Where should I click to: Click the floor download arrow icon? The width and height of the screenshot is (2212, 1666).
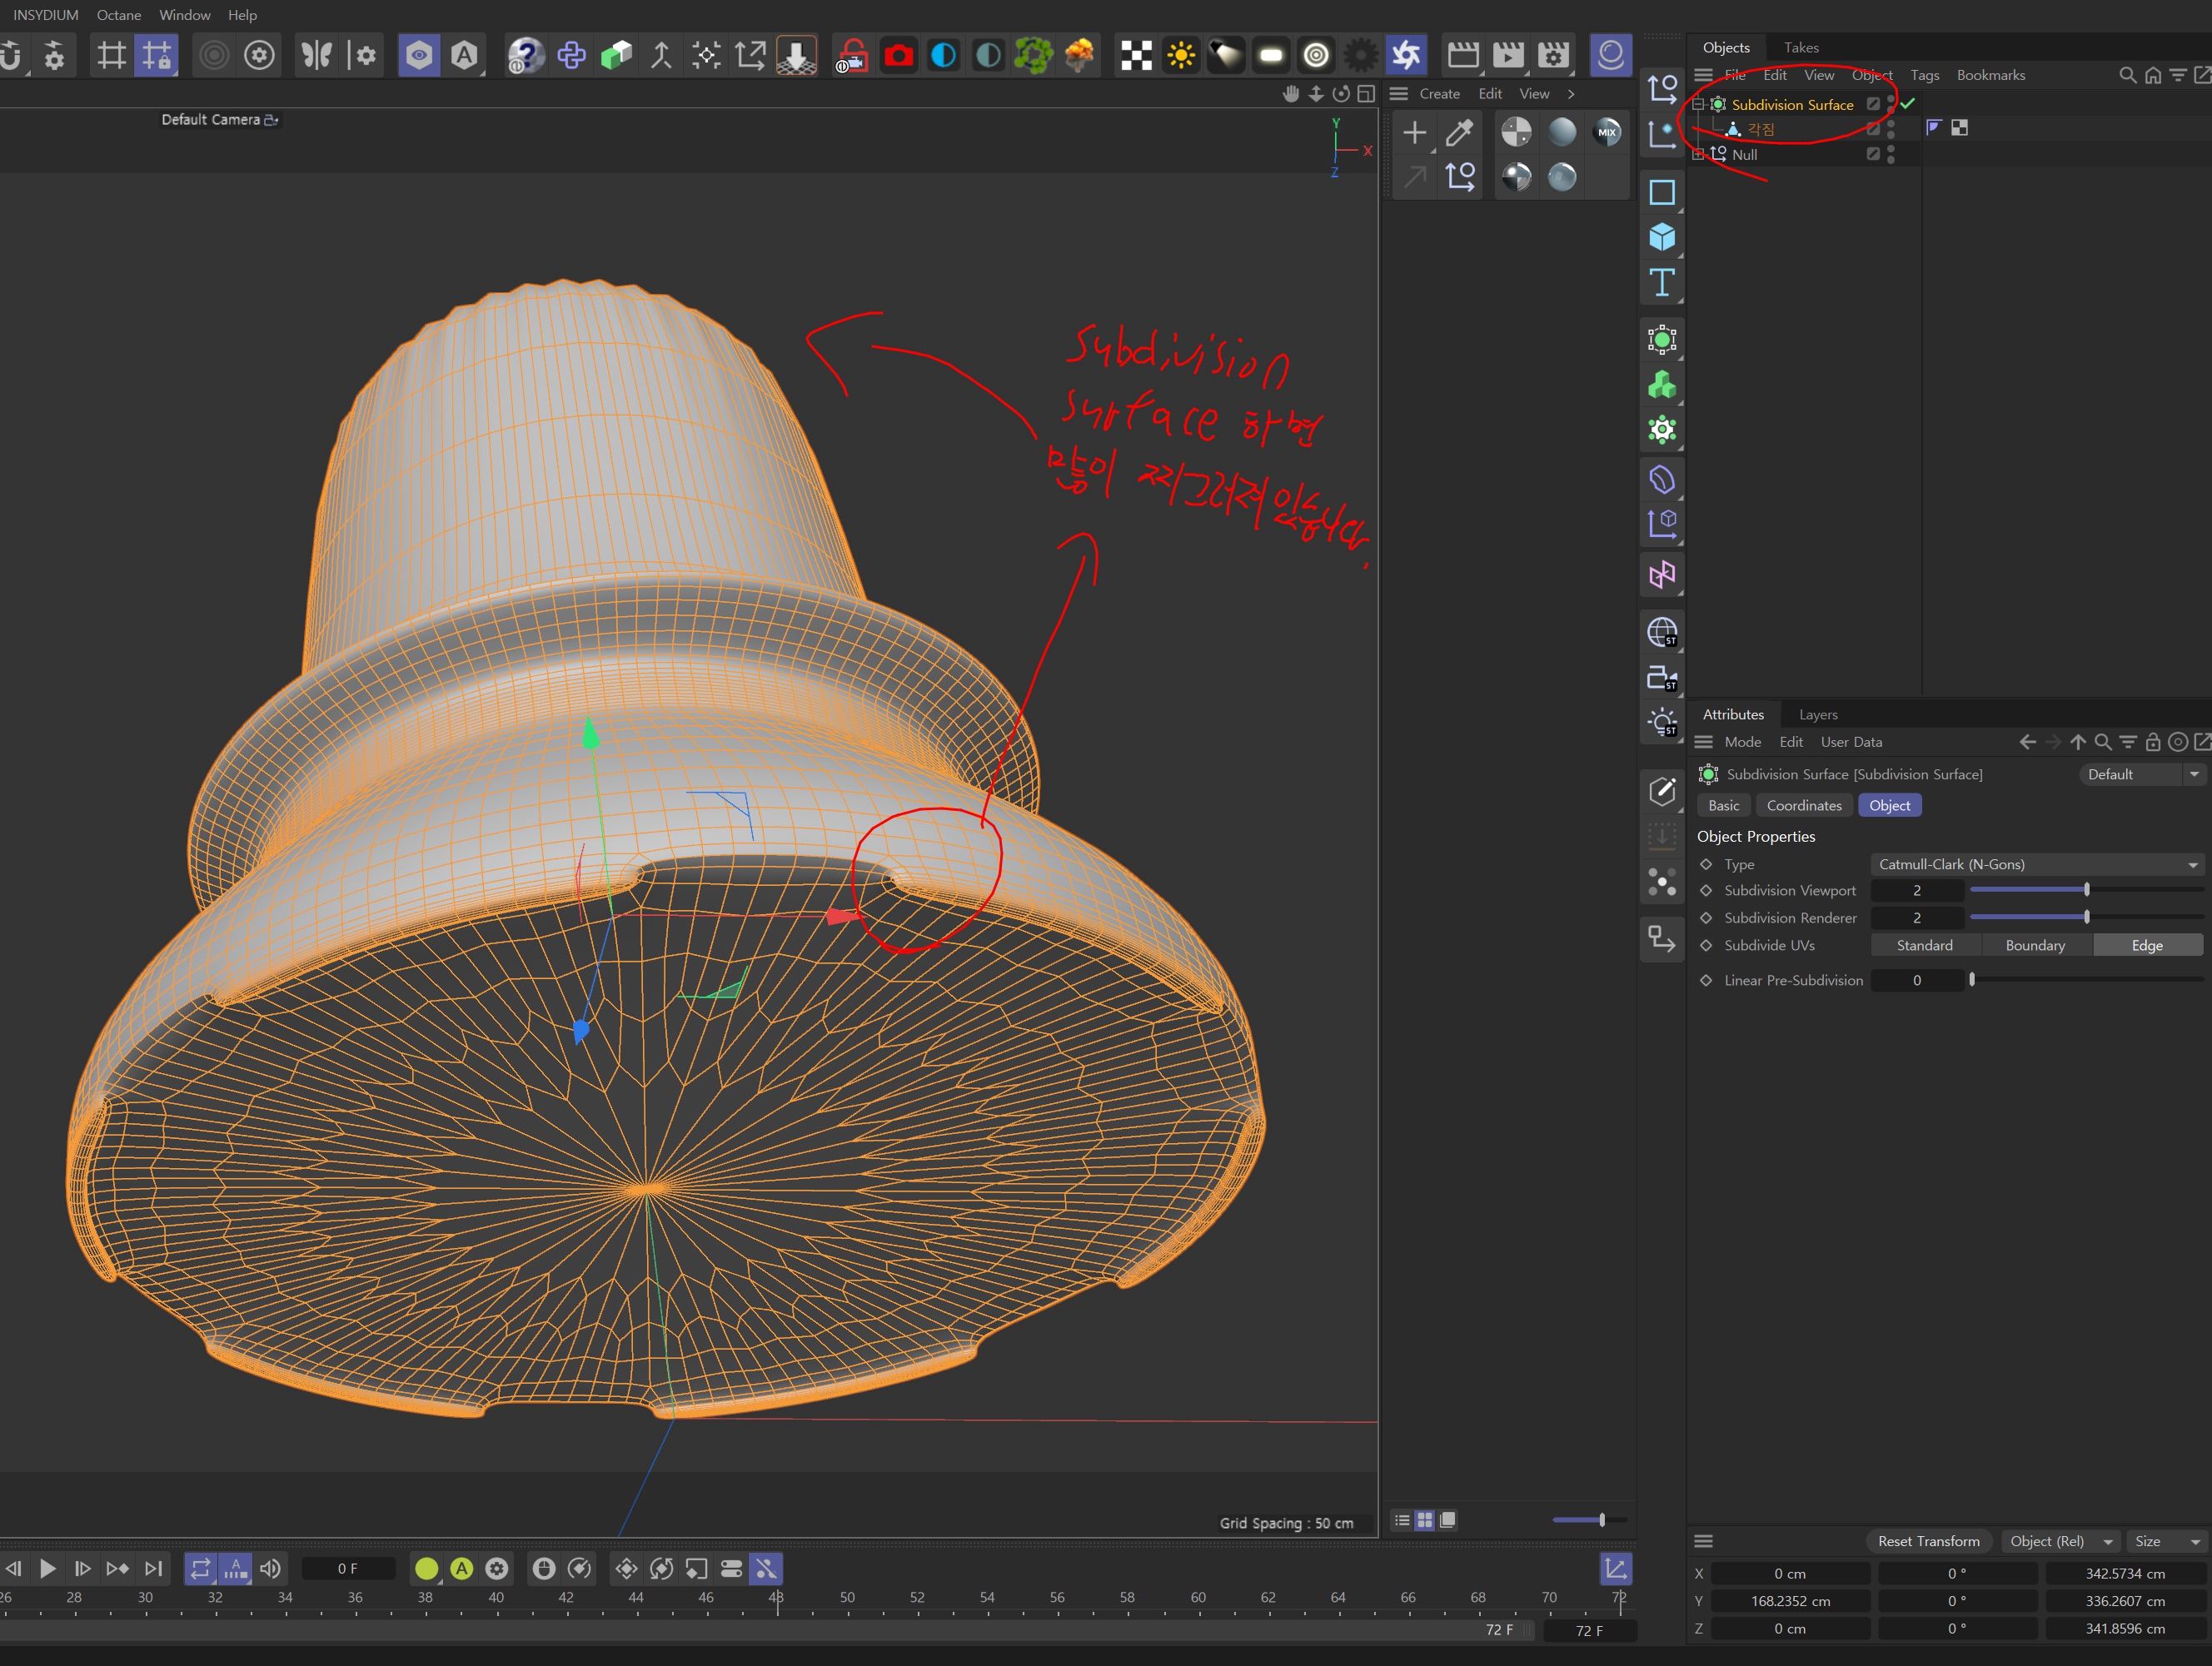(796, 55)
